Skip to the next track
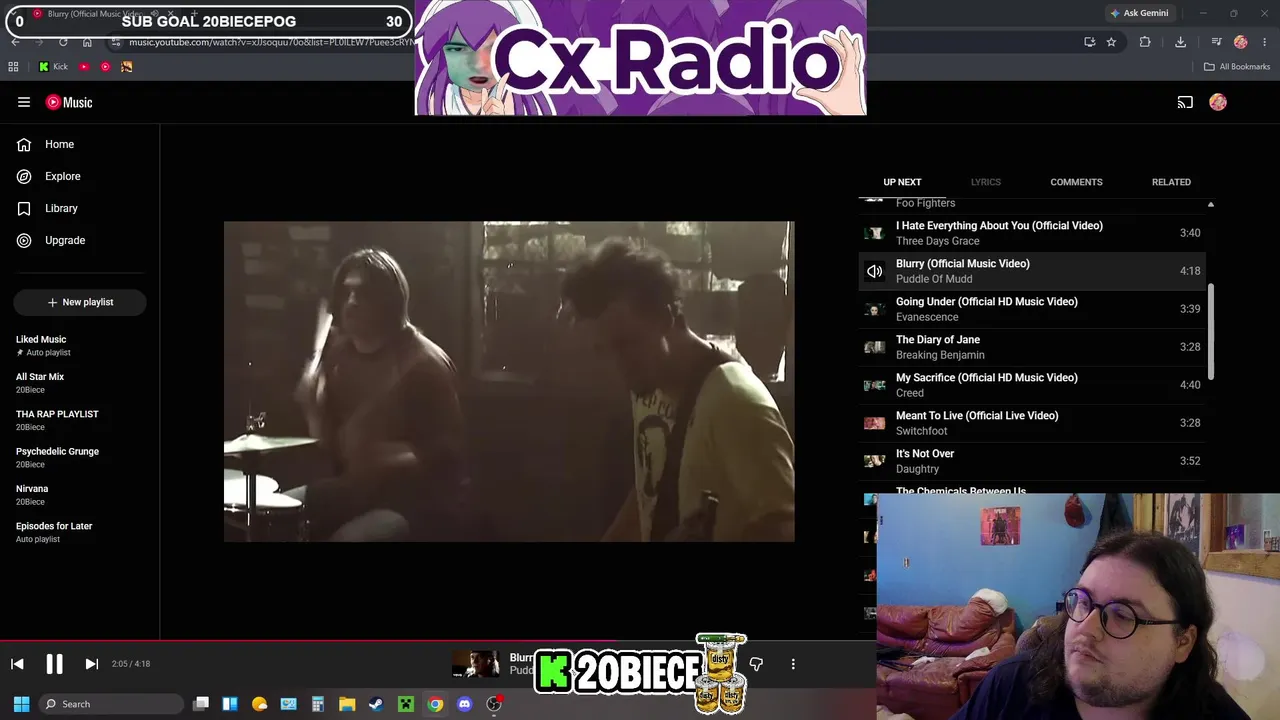Viewport: 1280px width, 720px height. click(x=91, y=664)
